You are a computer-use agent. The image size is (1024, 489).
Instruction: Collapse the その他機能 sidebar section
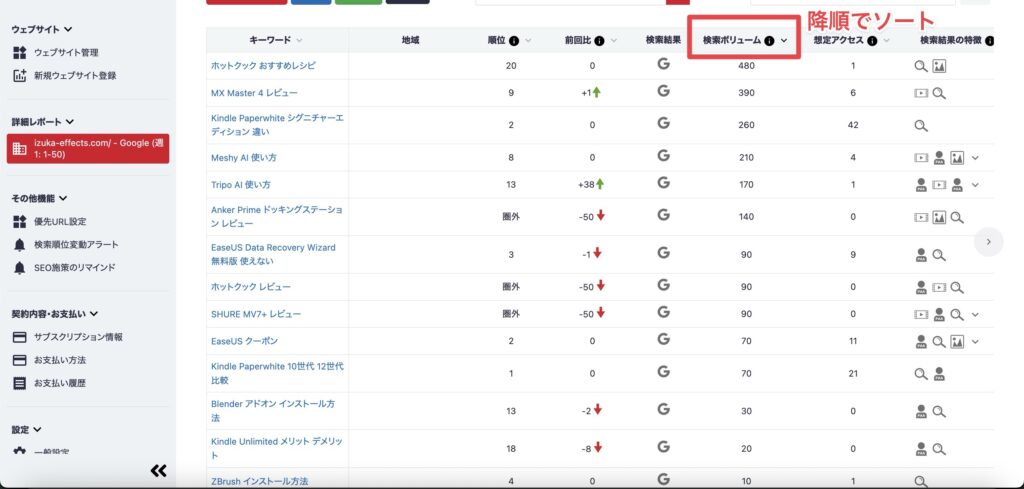(x=63, y=198)
